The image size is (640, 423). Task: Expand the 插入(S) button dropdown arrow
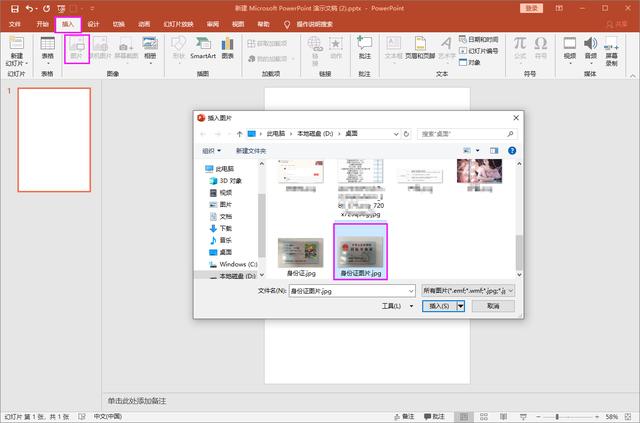pos(461,307)
